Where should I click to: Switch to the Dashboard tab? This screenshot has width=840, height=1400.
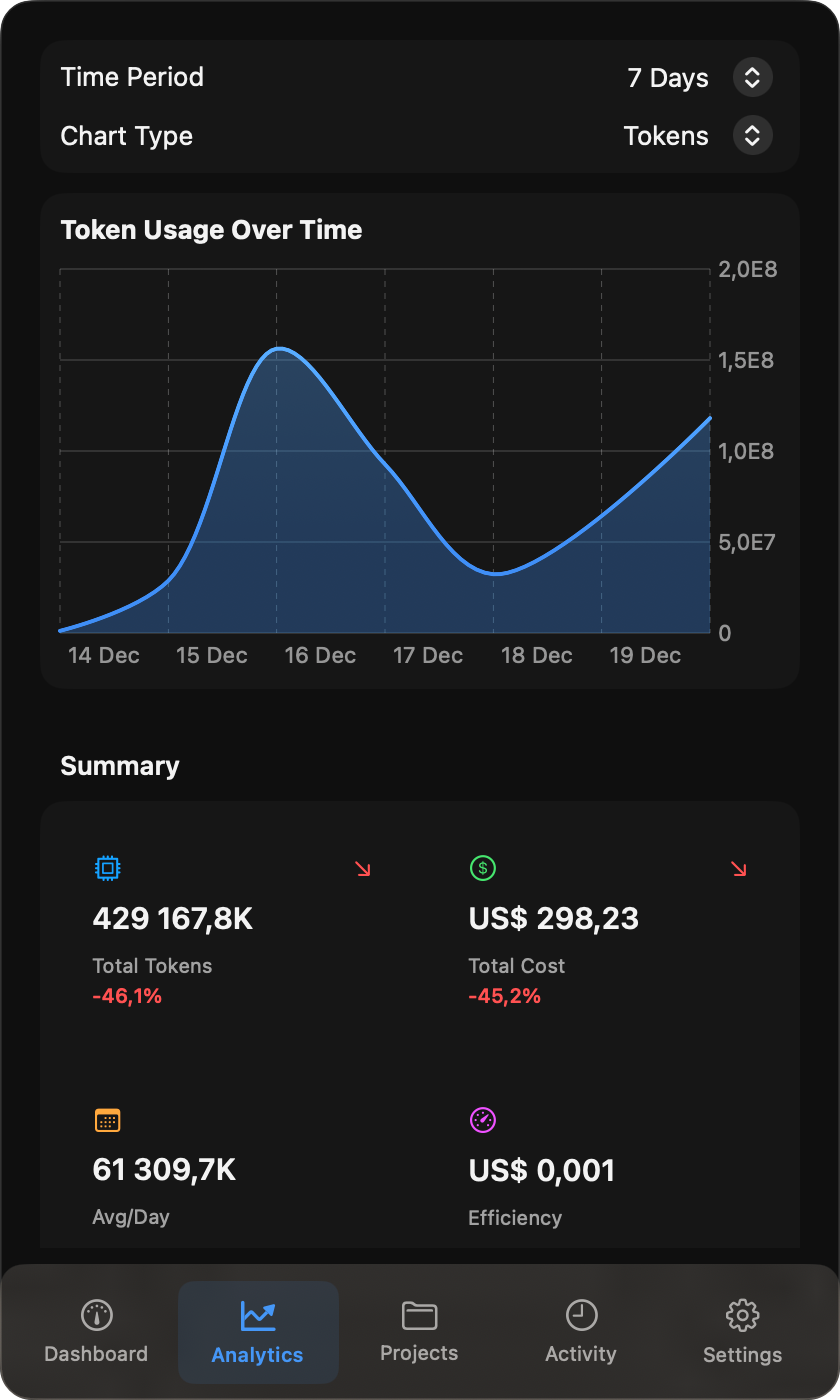[x=96, y=1332]
